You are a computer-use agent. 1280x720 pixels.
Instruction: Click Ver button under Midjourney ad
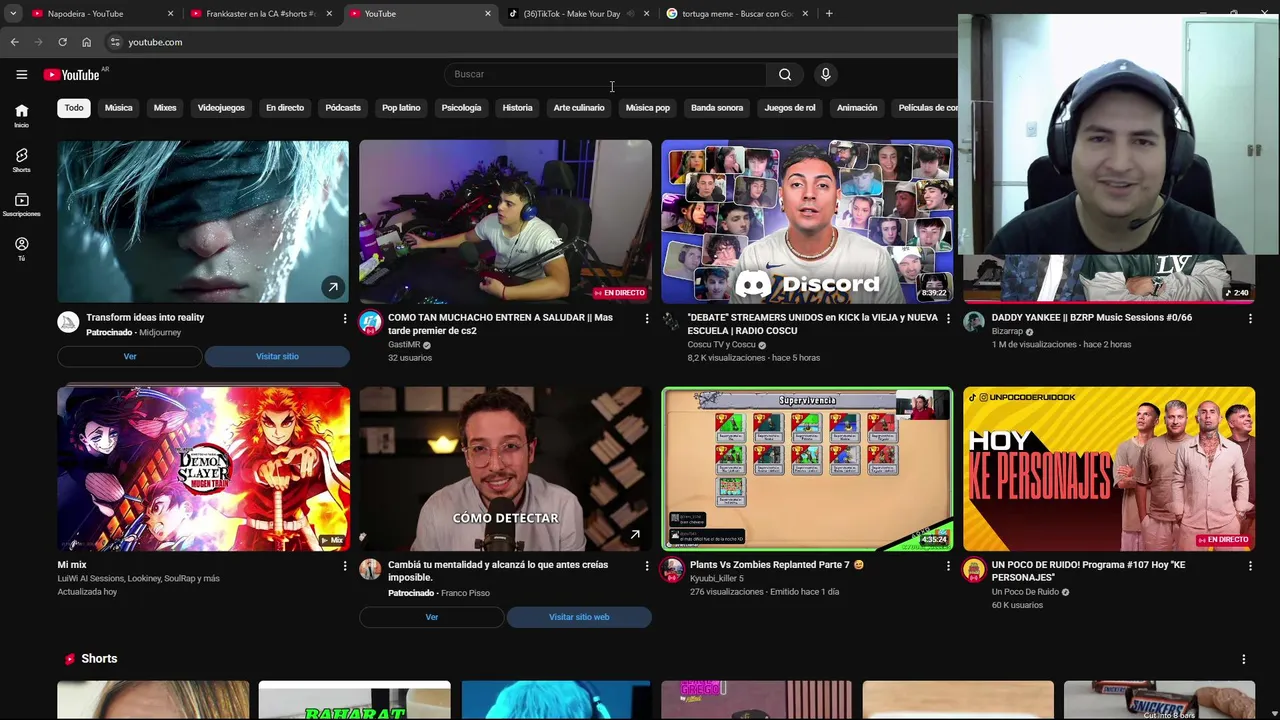(x=130, y=357)
